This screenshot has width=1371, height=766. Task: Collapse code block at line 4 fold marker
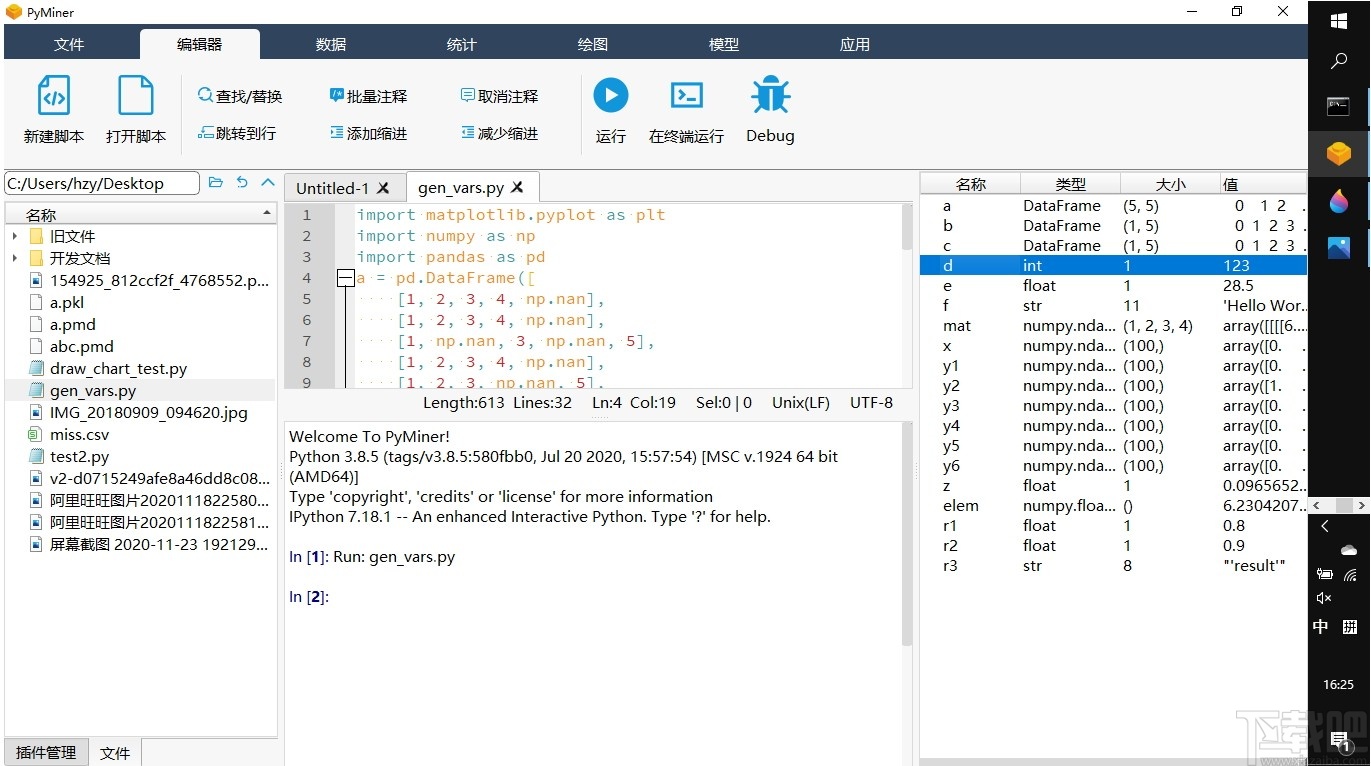click(x=345, y=277)
